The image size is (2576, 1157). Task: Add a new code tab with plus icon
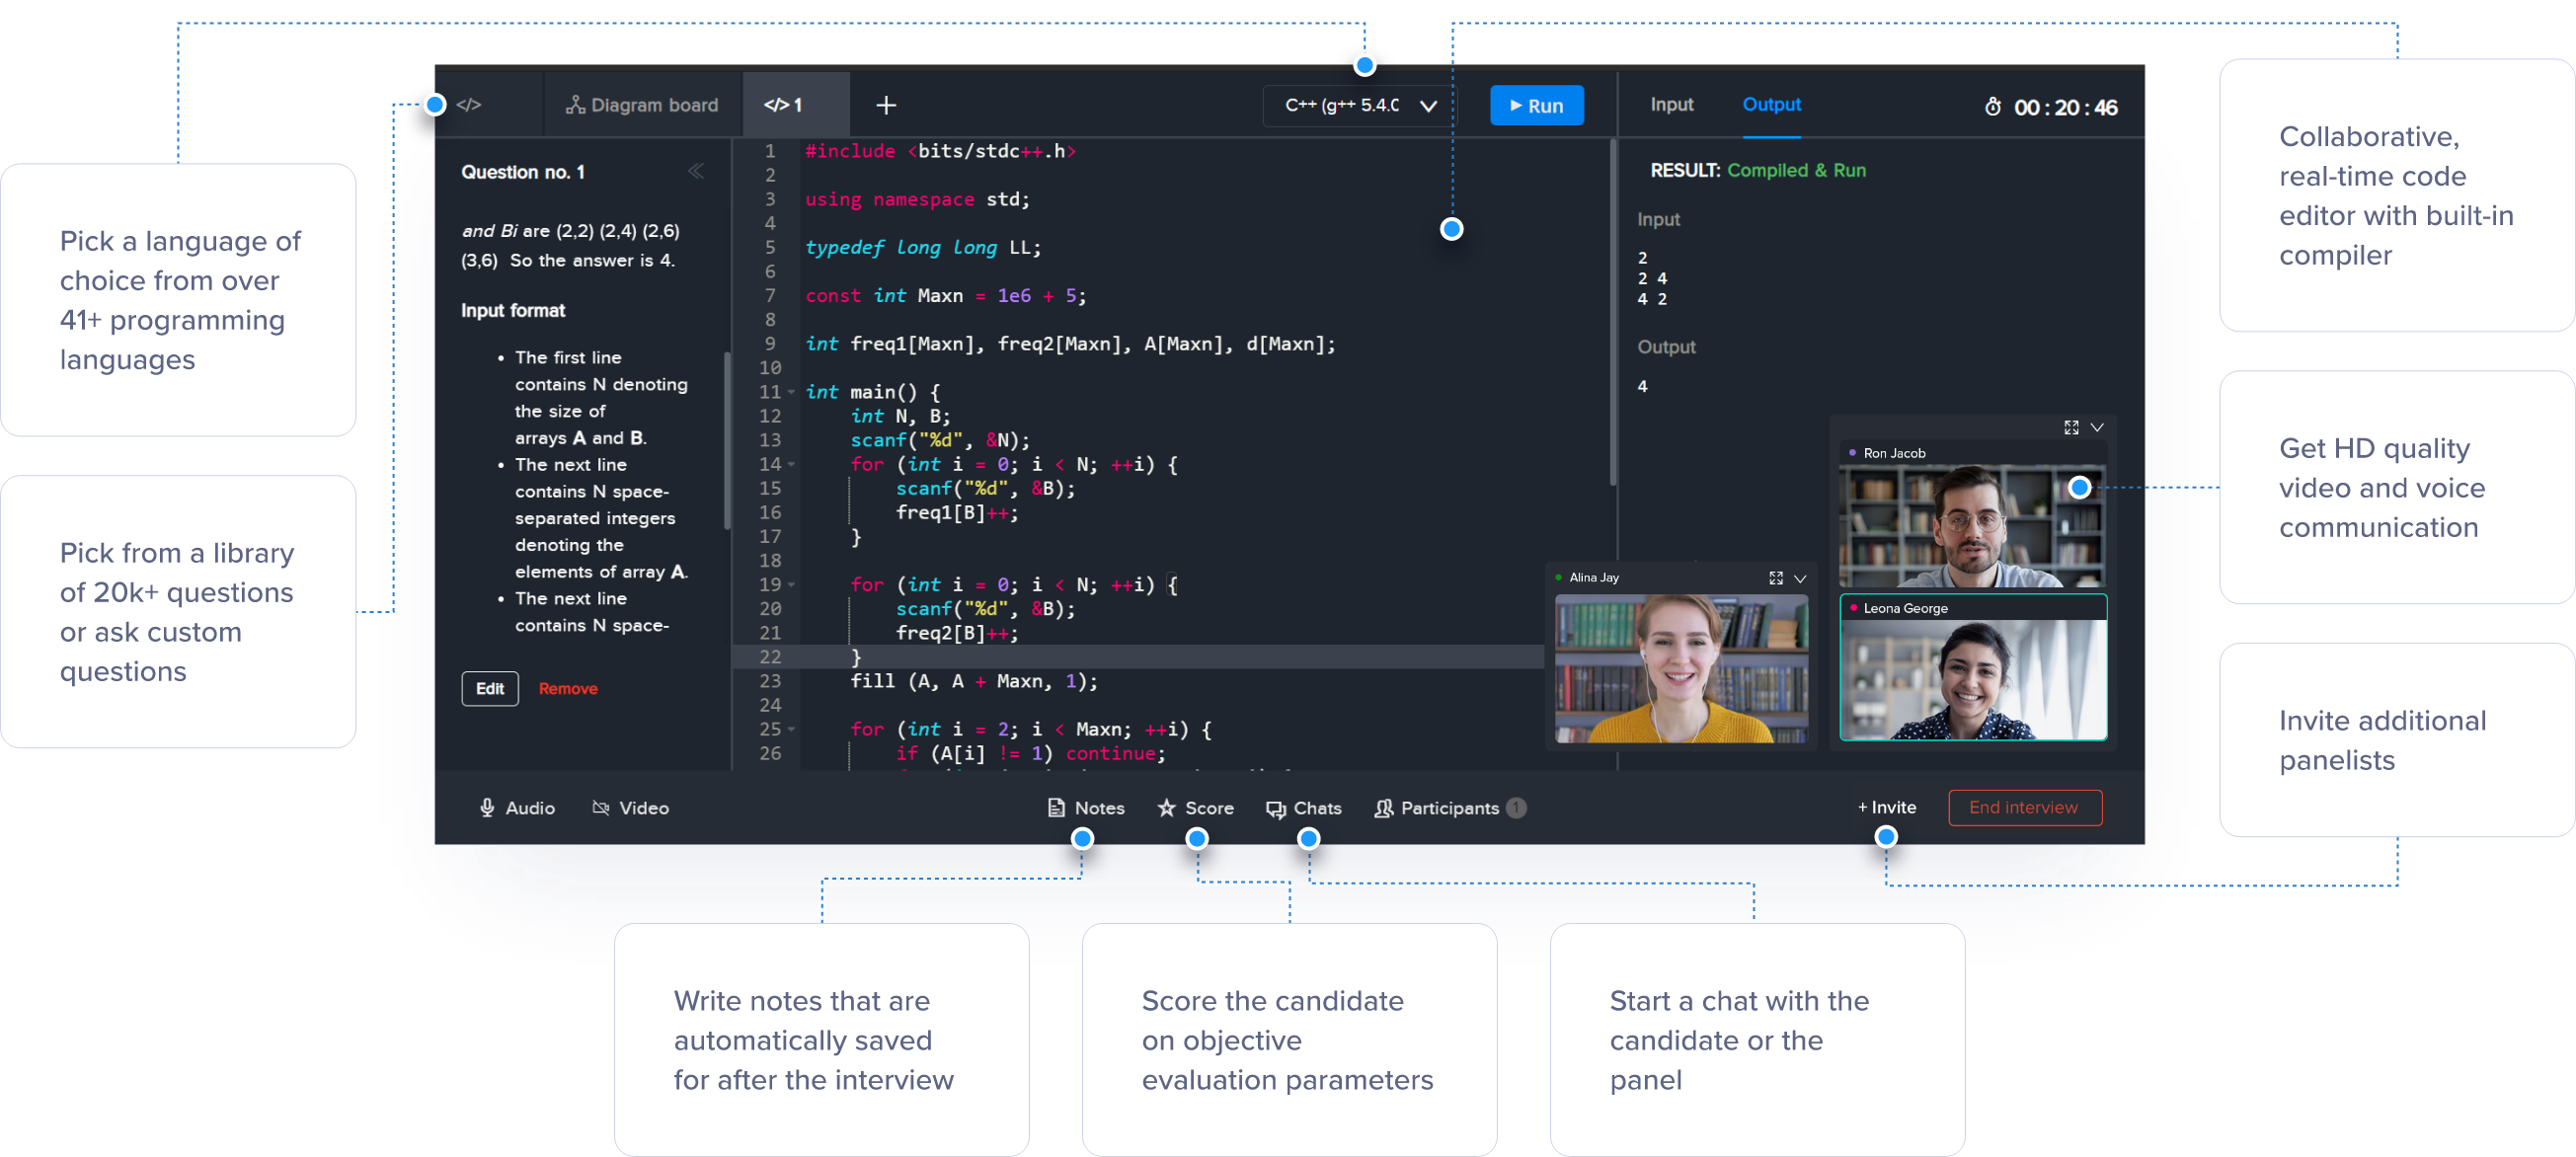pos(886,105)
